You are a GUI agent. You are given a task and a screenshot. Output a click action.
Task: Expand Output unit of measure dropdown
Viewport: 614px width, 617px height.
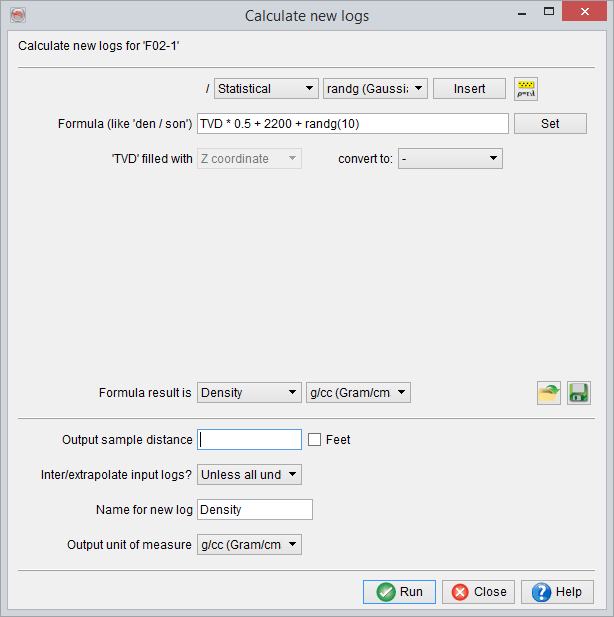click(249, 545)
